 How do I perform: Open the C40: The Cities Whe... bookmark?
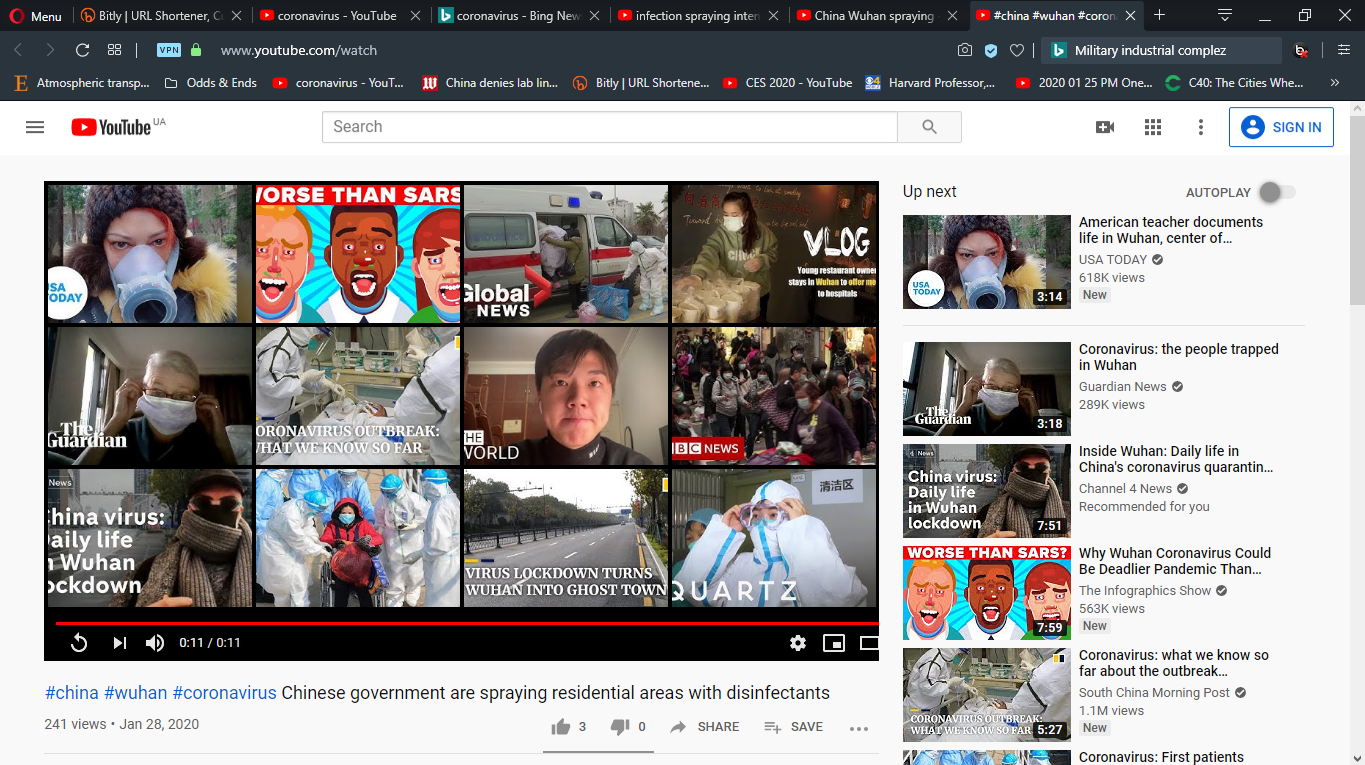point(1235,83)
